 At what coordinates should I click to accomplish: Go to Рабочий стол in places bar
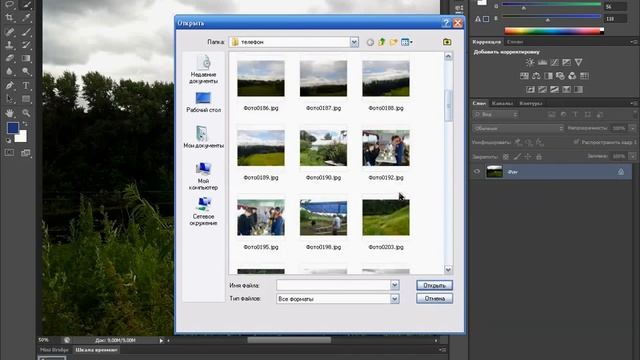coord(203,102)
